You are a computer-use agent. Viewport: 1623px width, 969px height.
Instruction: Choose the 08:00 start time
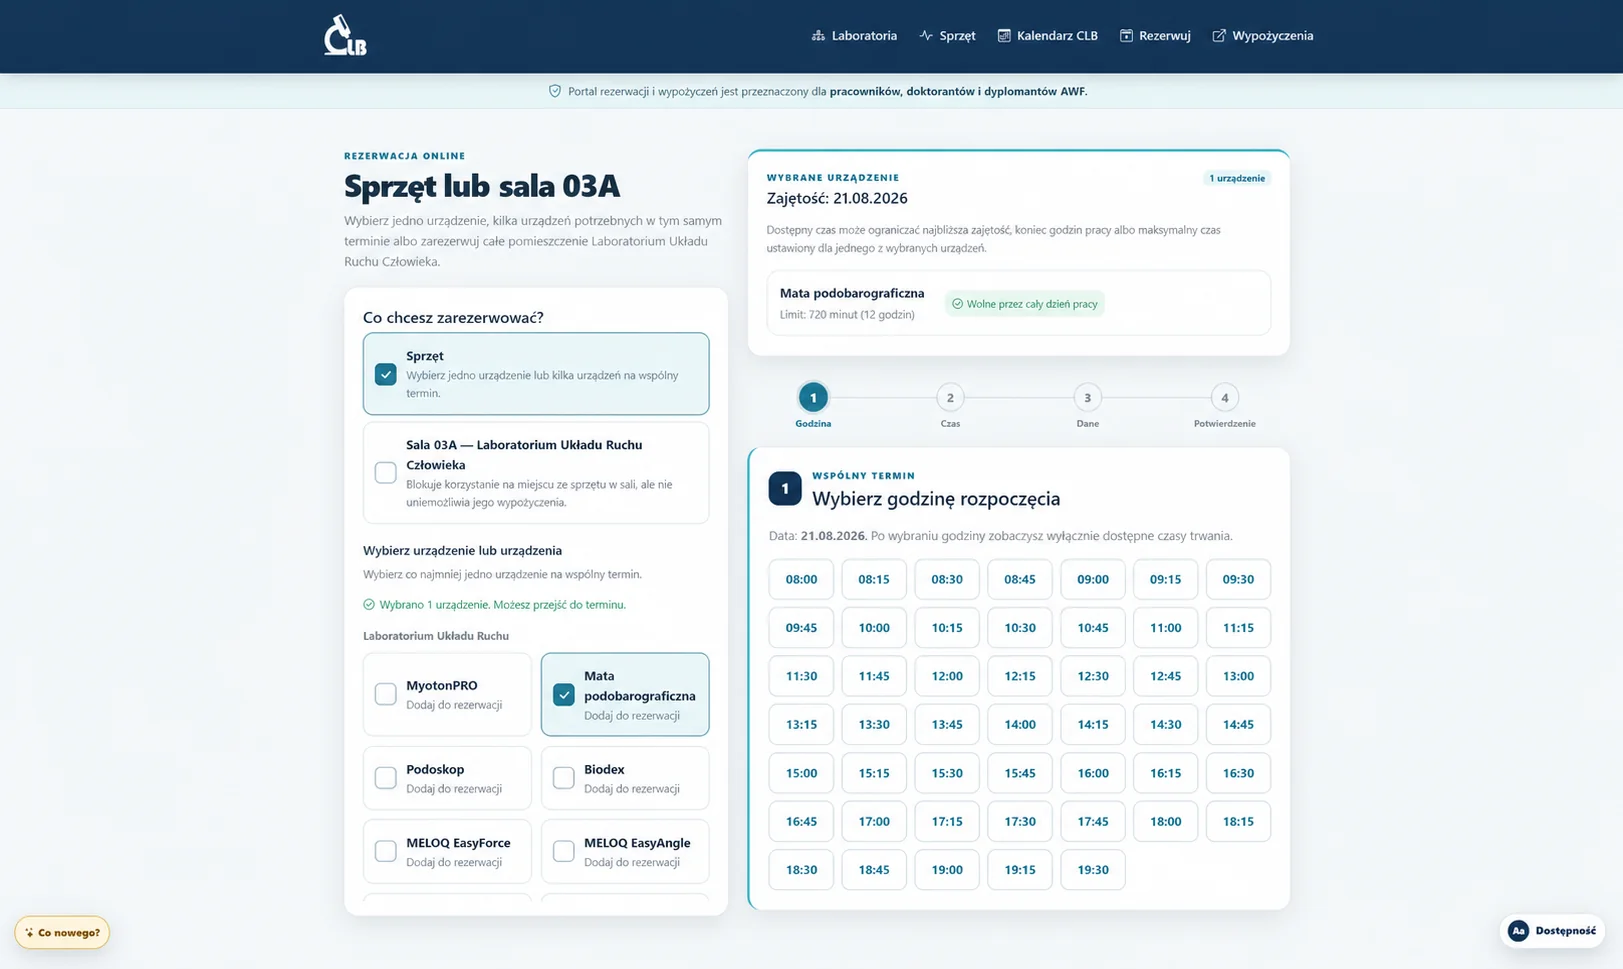[801, 579]
